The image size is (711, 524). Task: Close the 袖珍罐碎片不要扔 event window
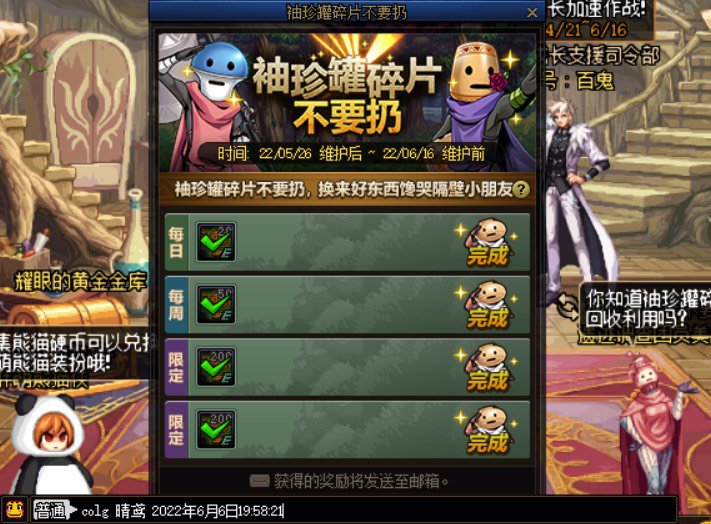pos(532,13)
